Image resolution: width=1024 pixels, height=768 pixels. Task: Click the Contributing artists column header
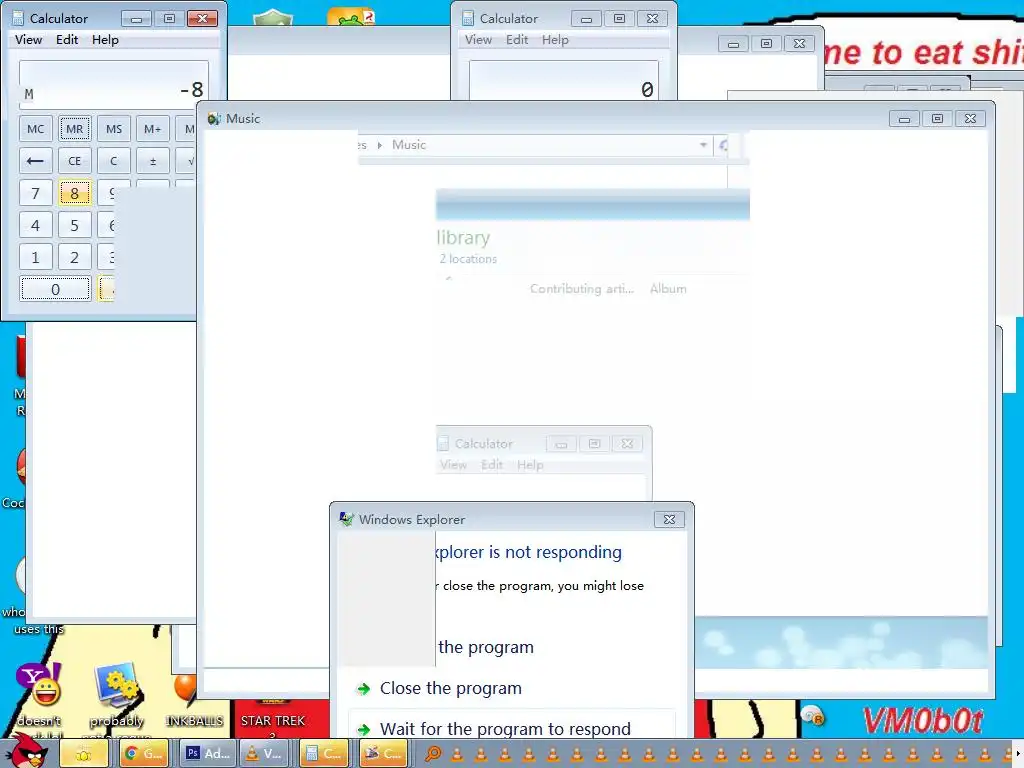tap(581, 289)
